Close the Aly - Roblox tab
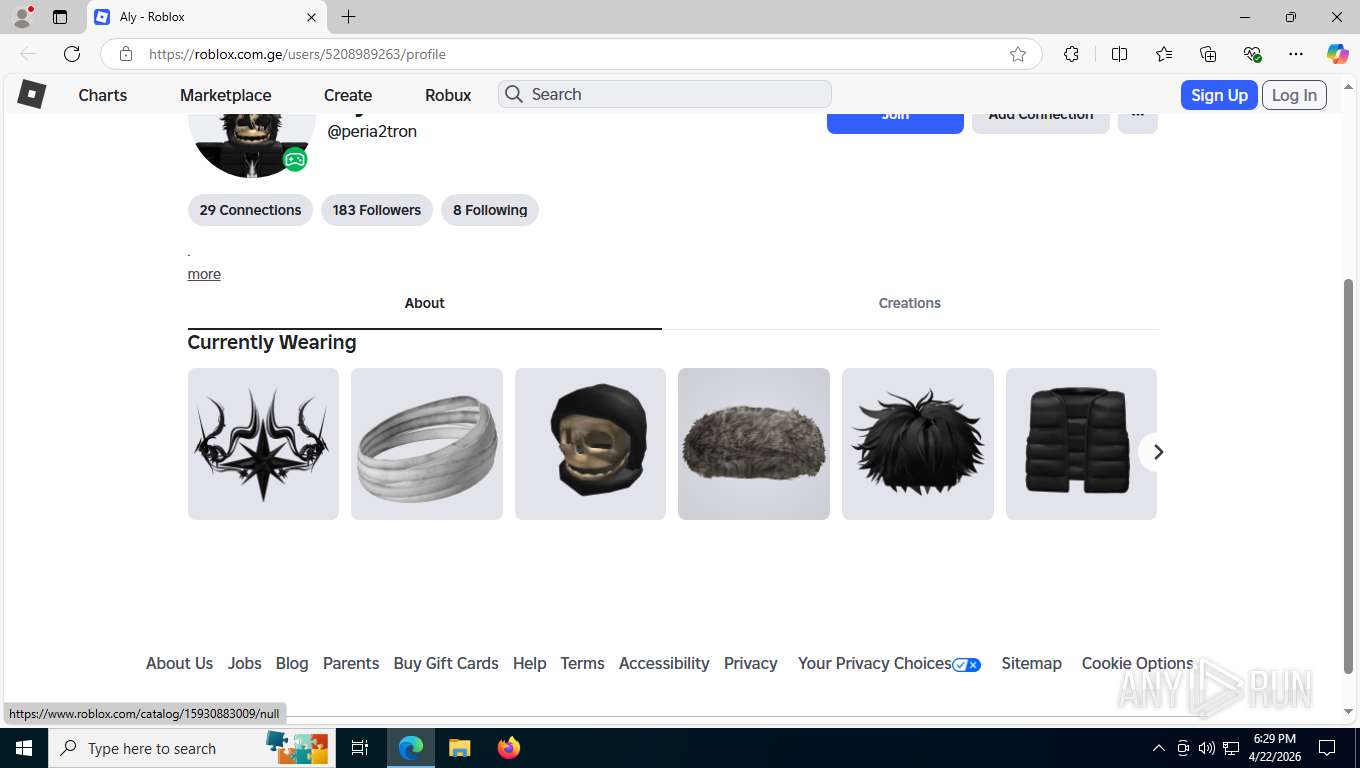The image size is (1360, 768). tap(311, 17)
